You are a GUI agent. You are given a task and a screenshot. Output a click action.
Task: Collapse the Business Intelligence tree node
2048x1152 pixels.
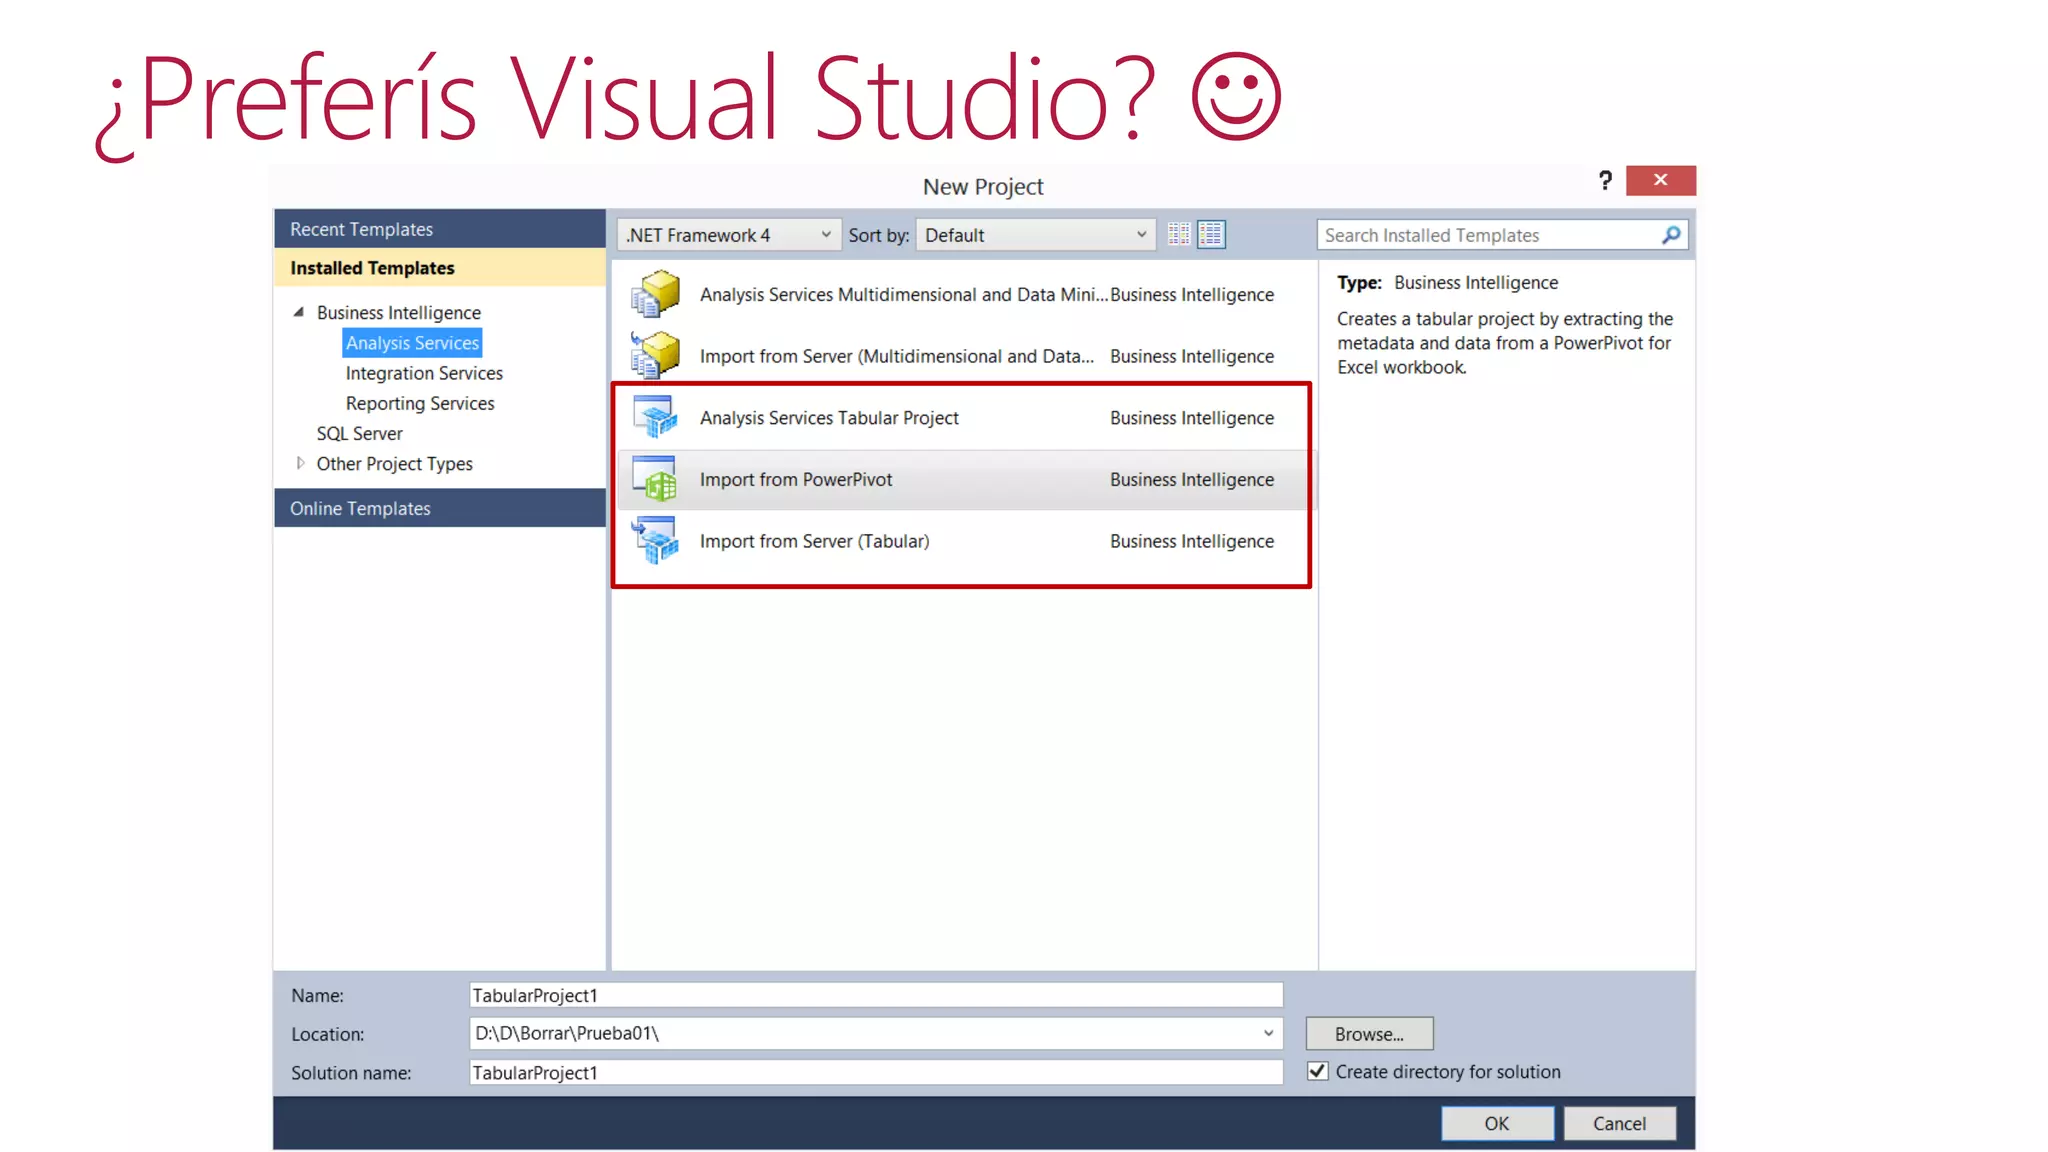click(298, 312)
